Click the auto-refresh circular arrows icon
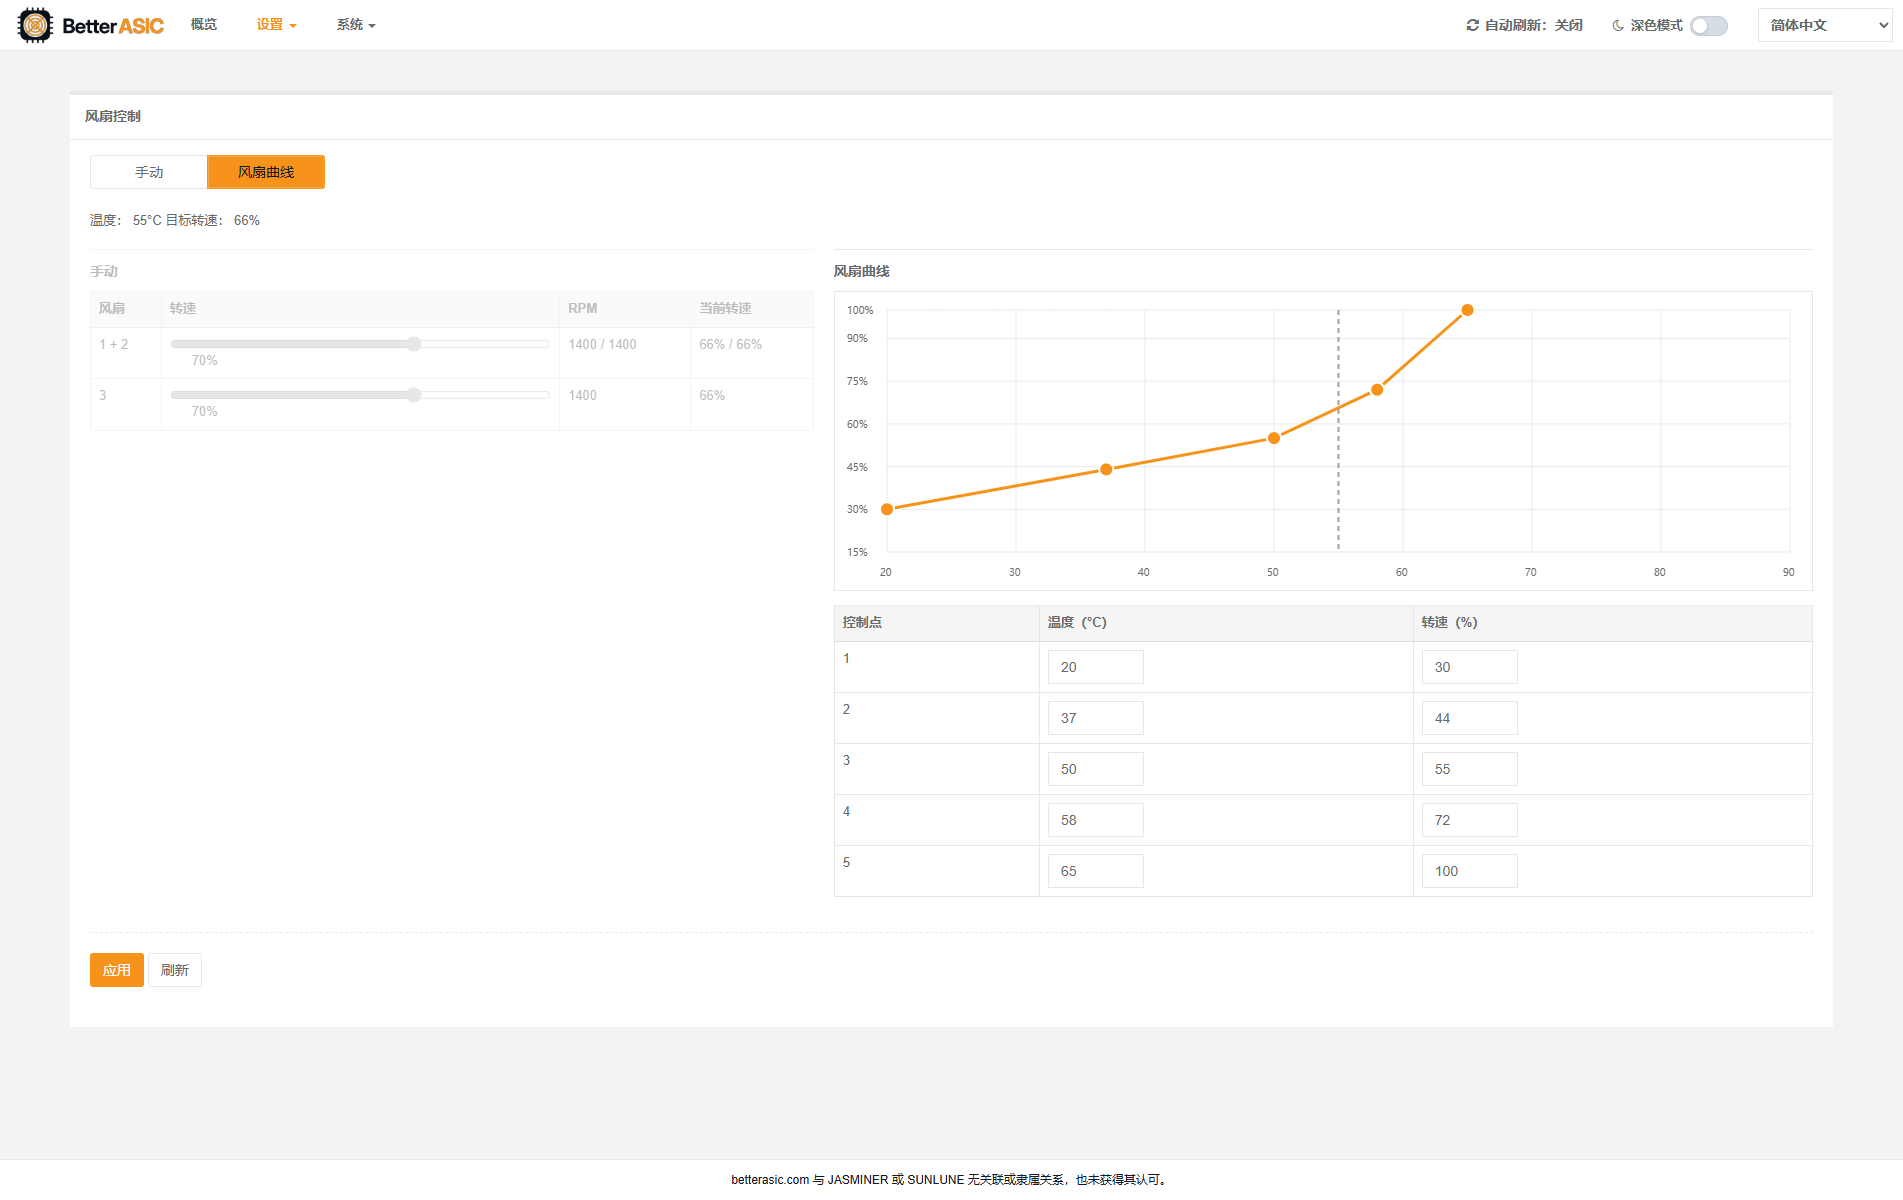Viewport: 1903px width, 1200px height. point(1473,25)
